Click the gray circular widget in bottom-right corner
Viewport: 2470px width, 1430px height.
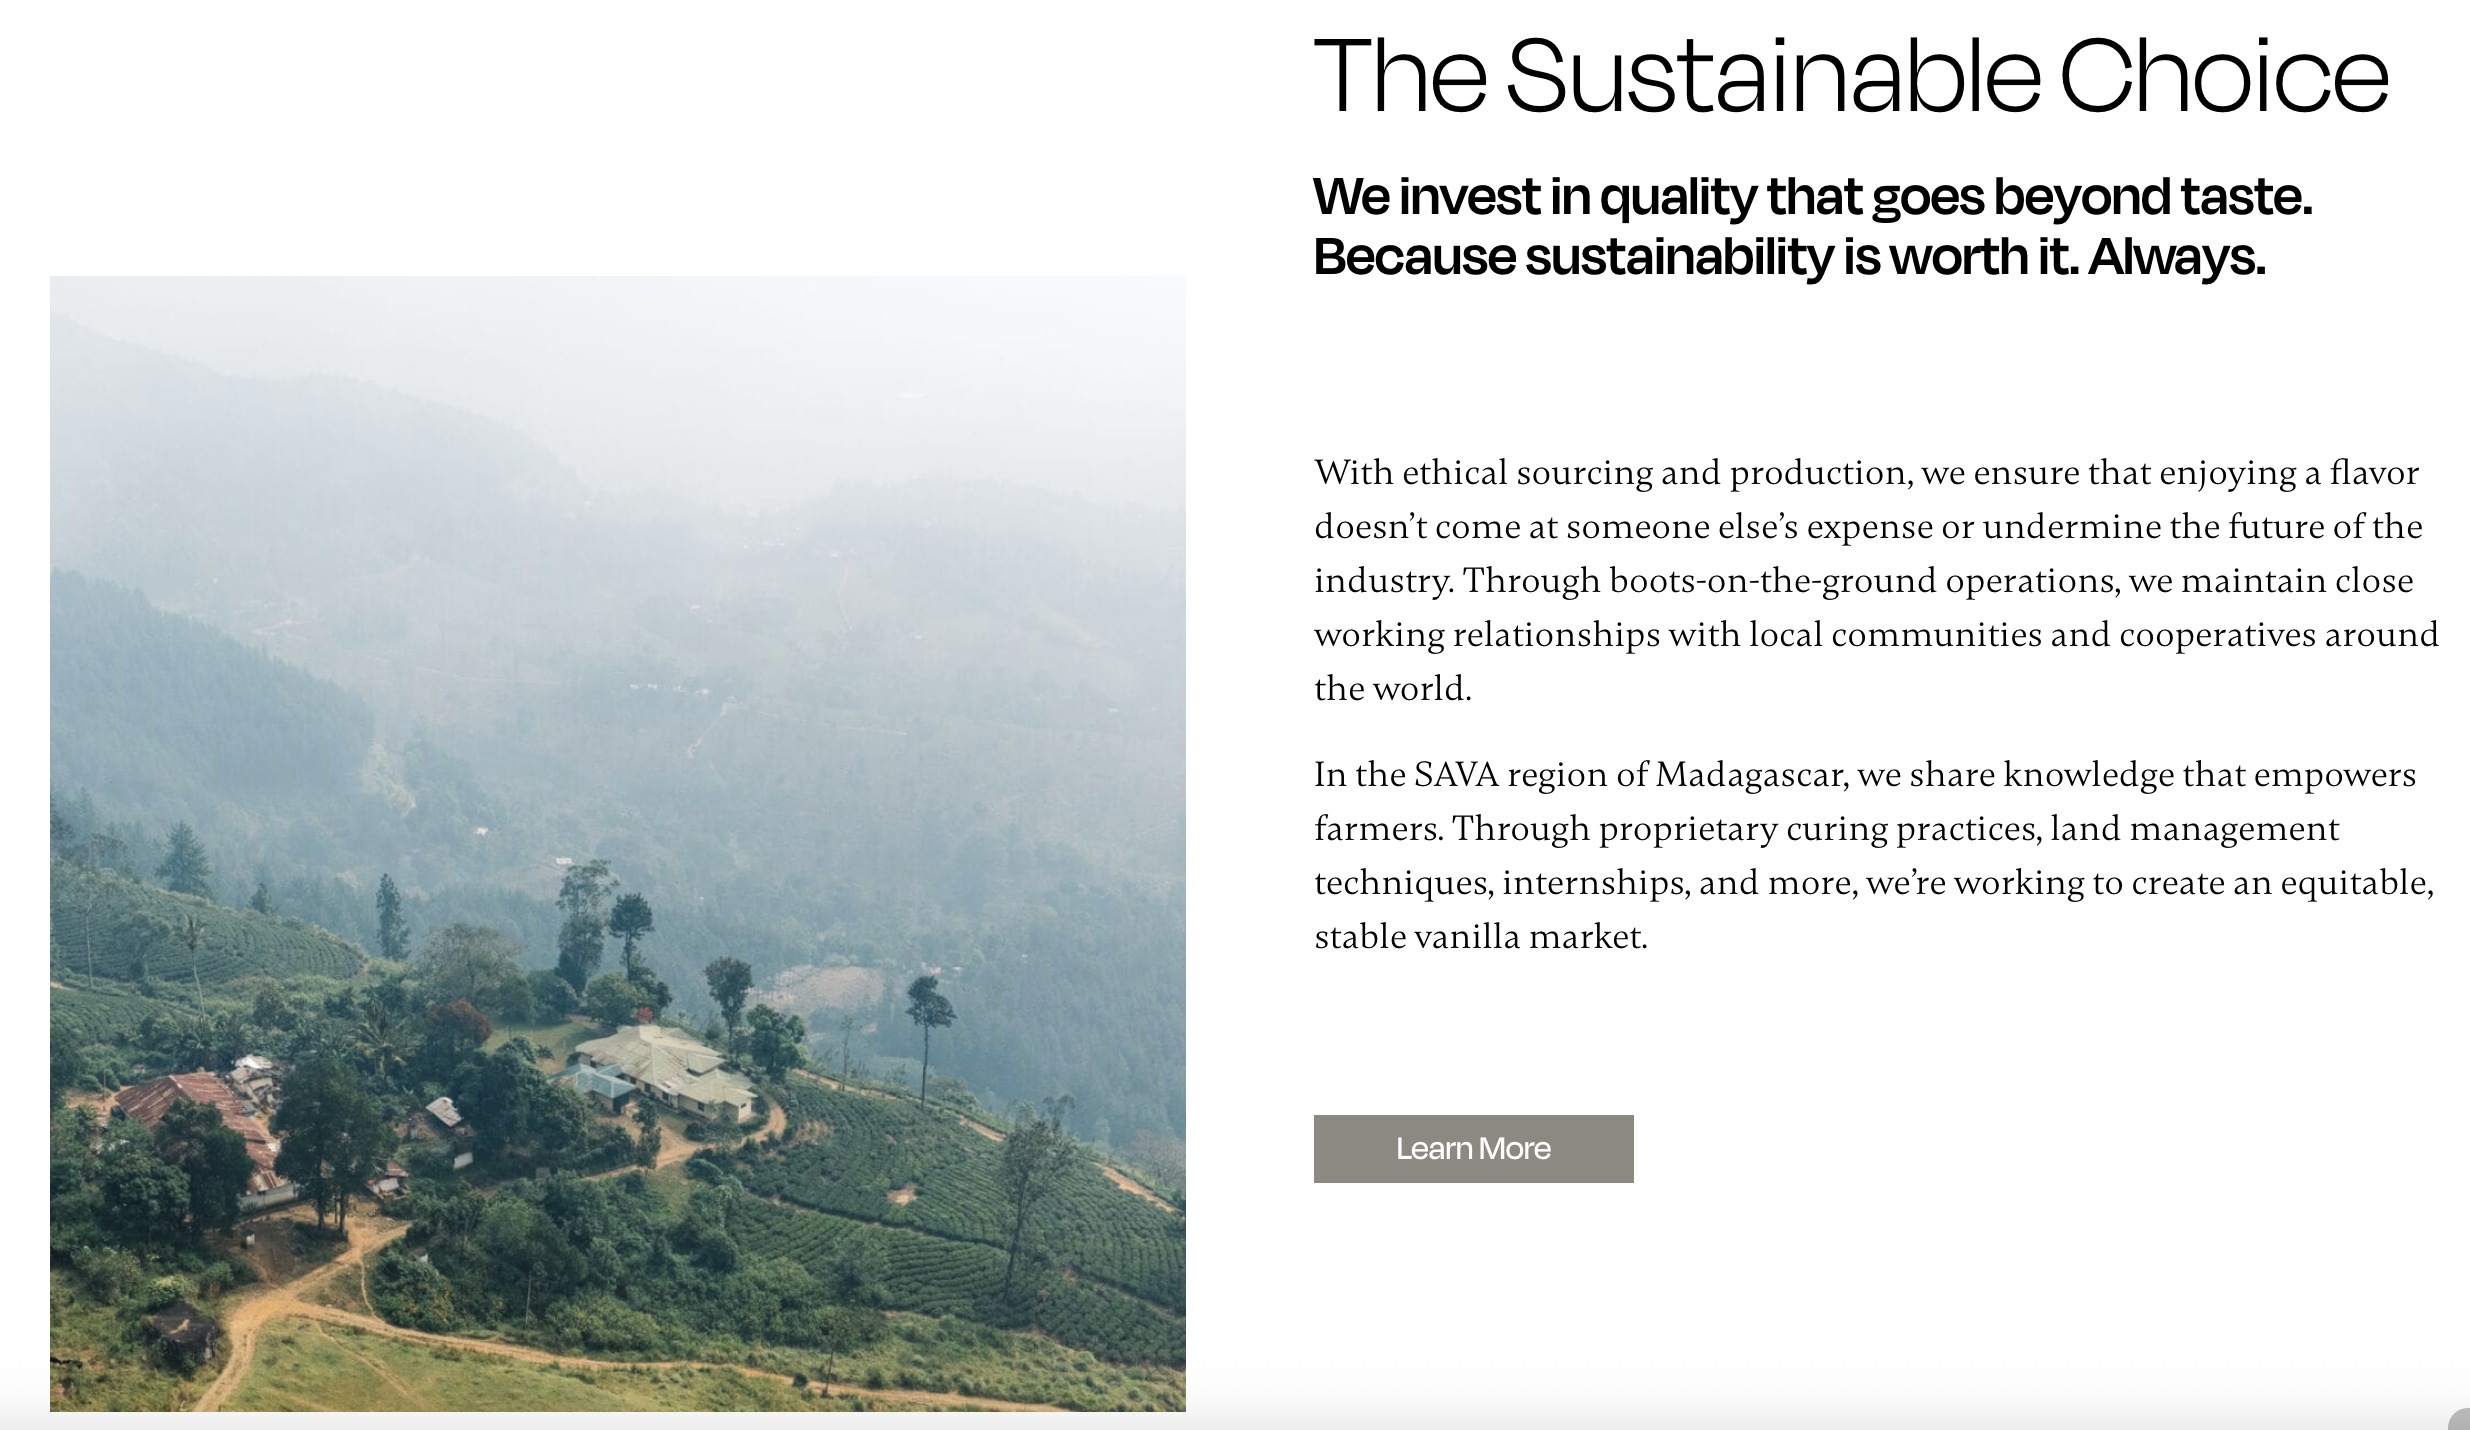(x=2461, y=1420)
